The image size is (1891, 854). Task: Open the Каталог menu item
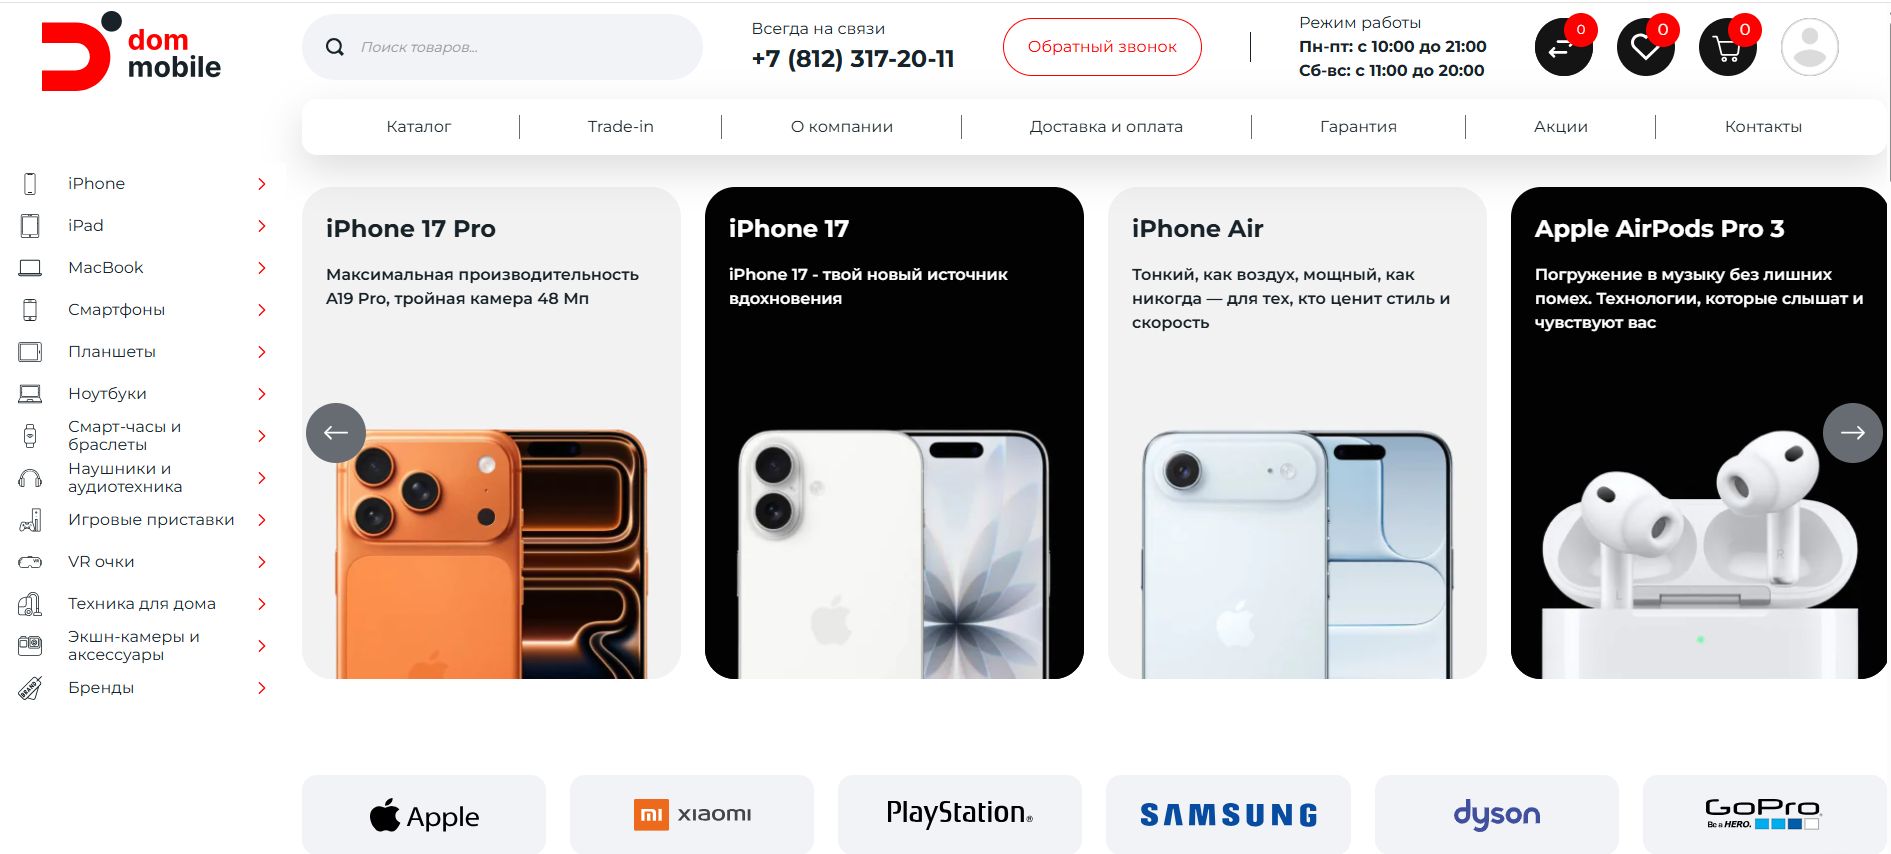[x=418, y=127]
